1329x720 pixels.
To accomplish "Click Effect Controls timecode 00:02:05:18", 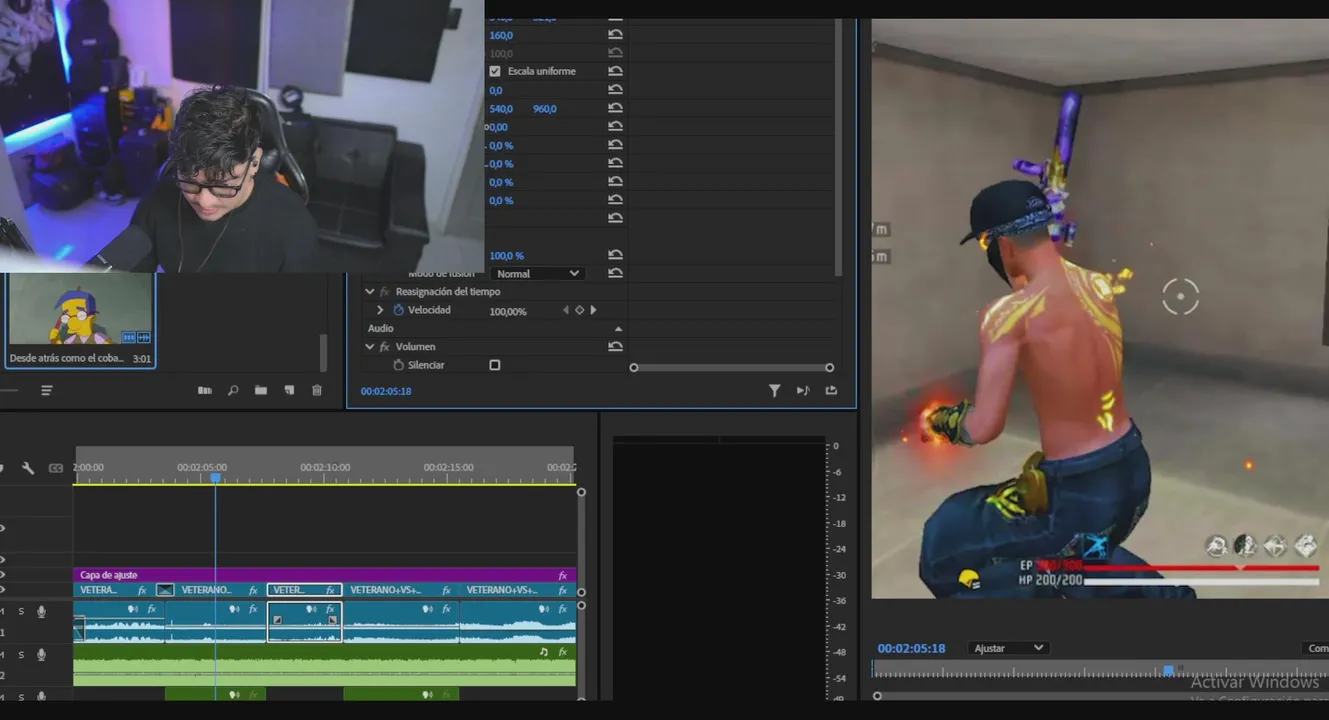I will click(x=386, y=391).
